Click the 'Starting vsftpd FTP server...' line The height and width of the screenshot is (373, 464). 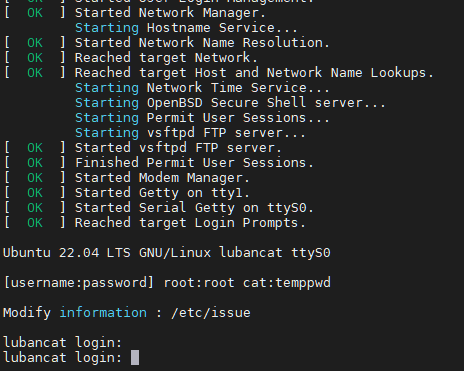point(190,133)
